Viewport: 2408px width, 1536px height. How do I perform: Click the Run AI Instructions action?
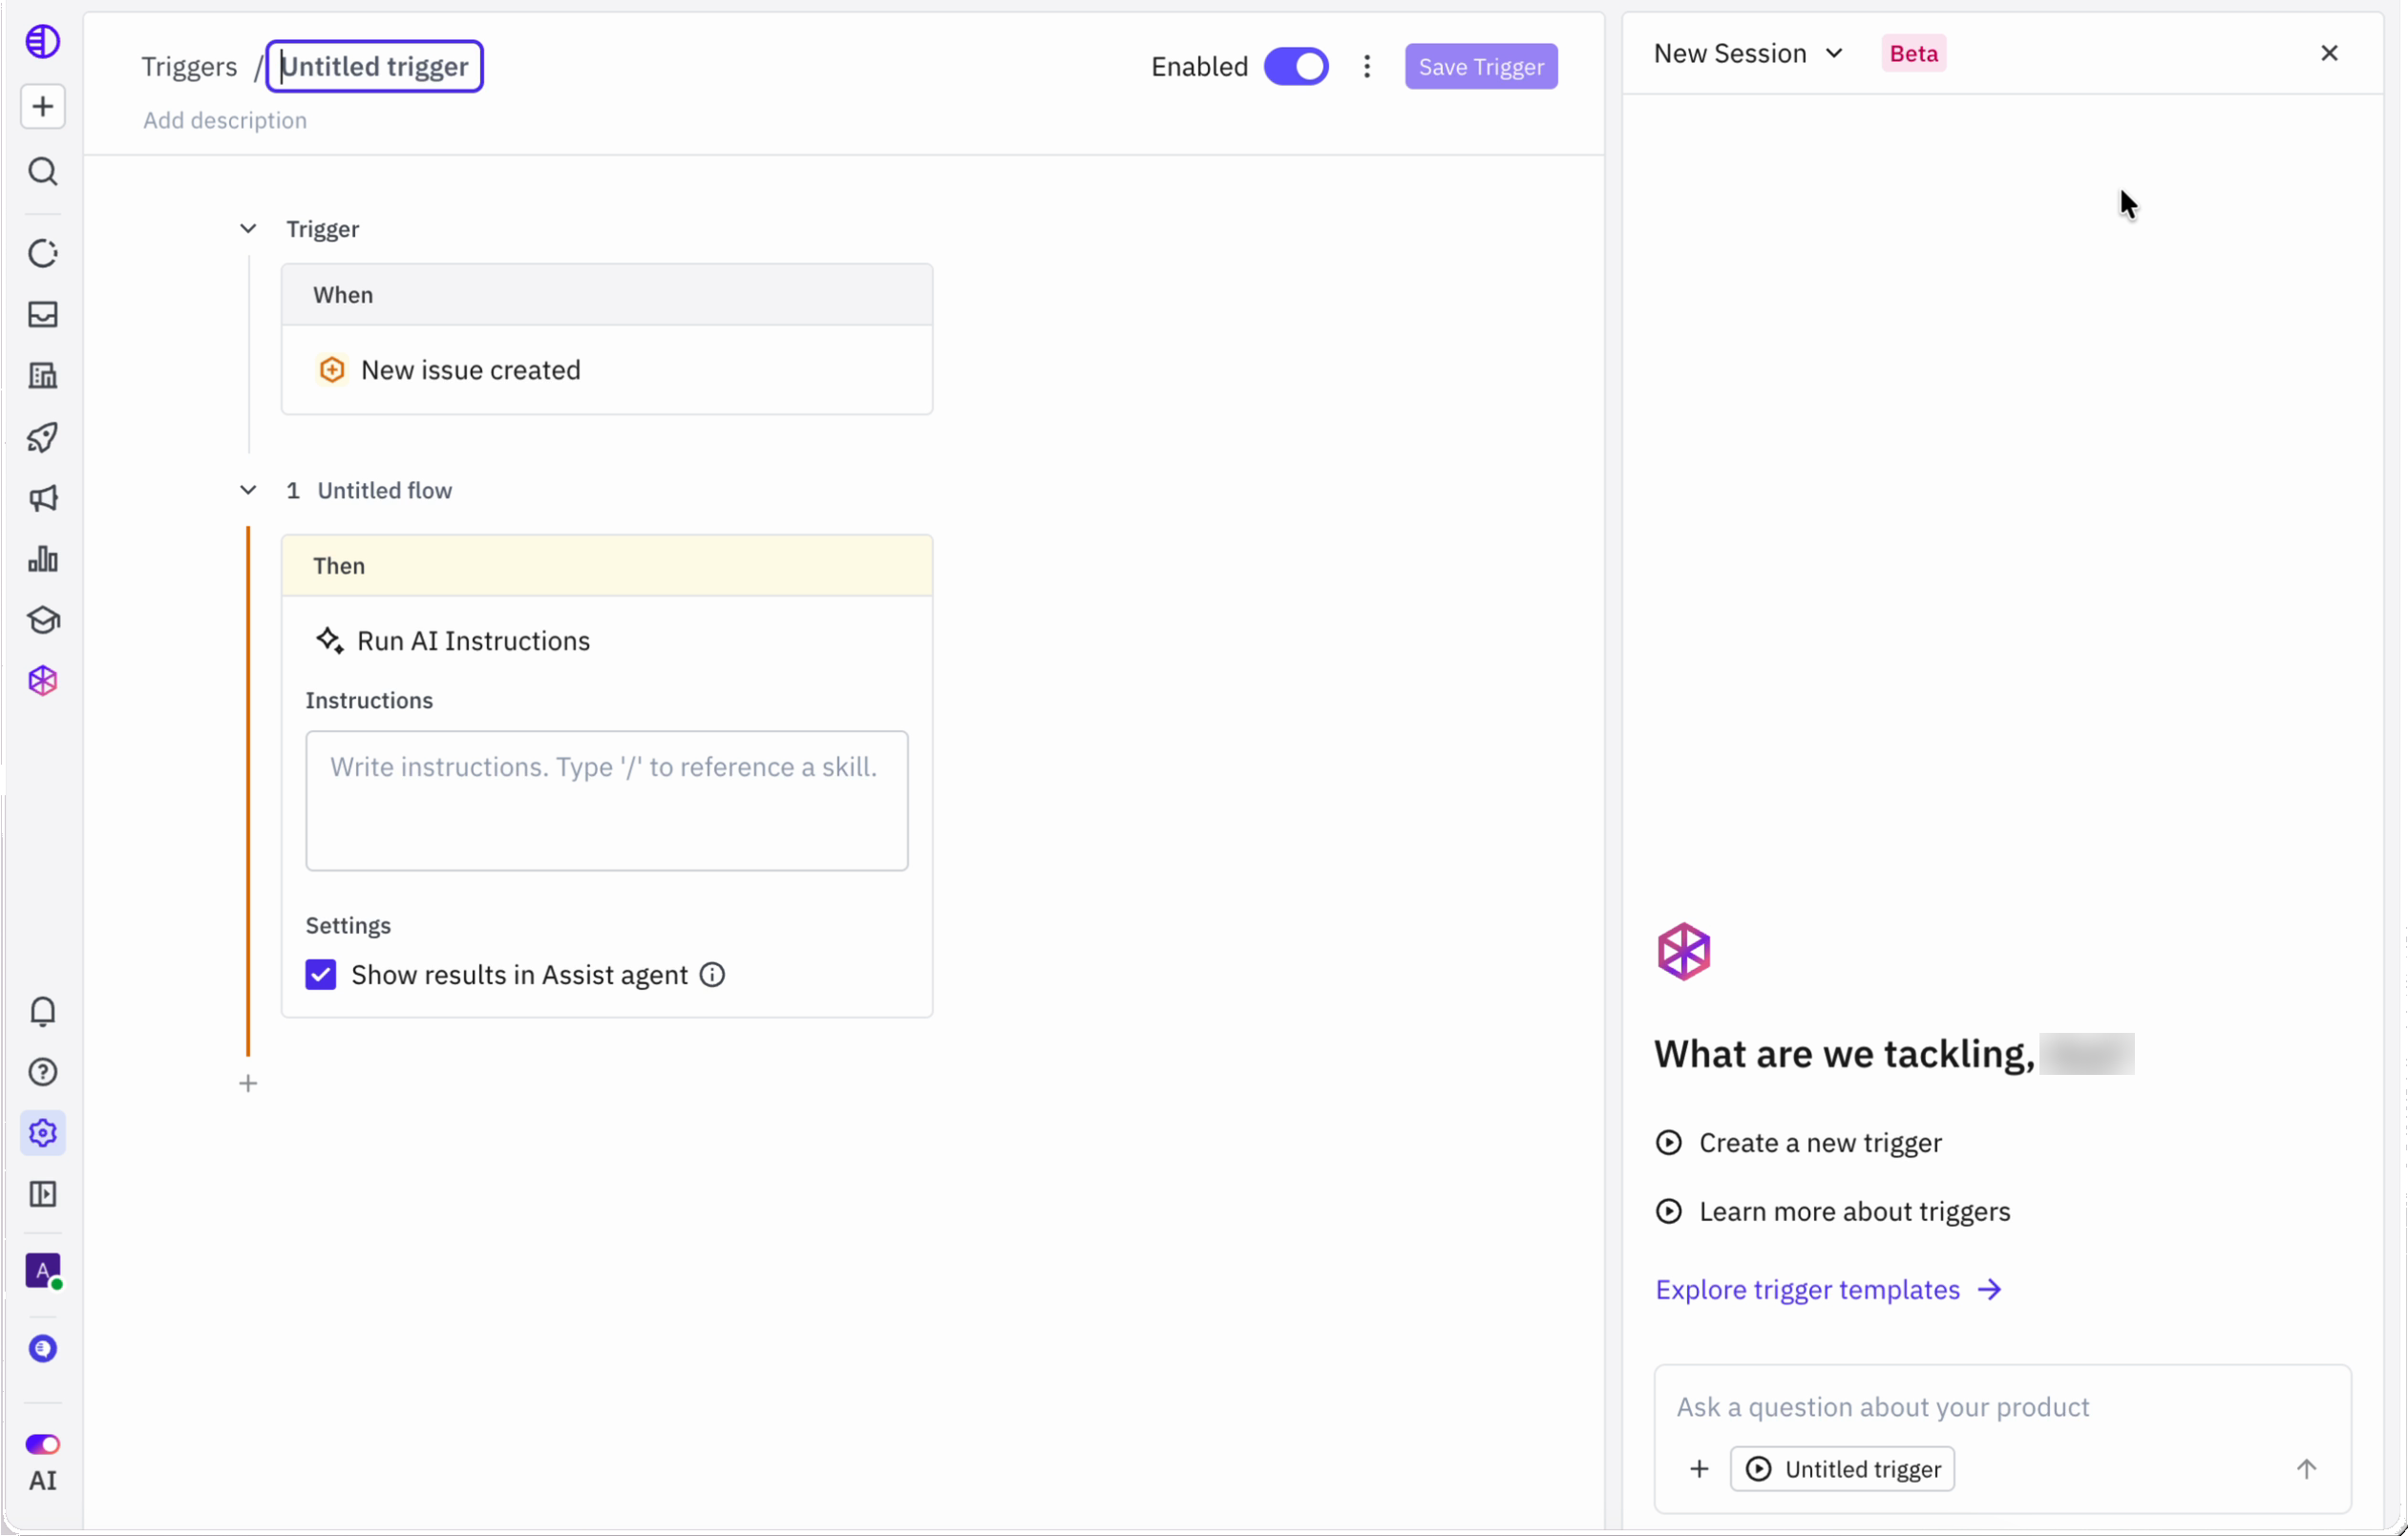click(x=453, y=641)
